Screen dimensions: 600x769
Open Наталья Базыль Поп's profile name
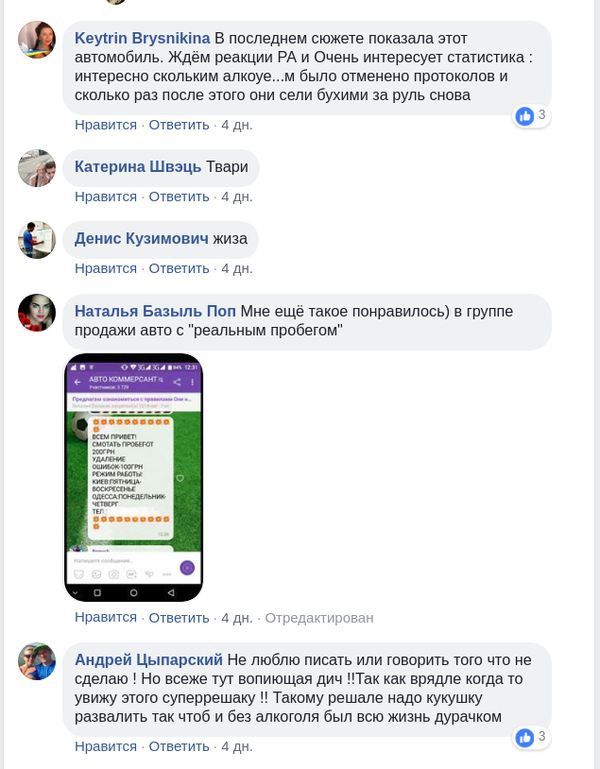click(x=155, y=311)
